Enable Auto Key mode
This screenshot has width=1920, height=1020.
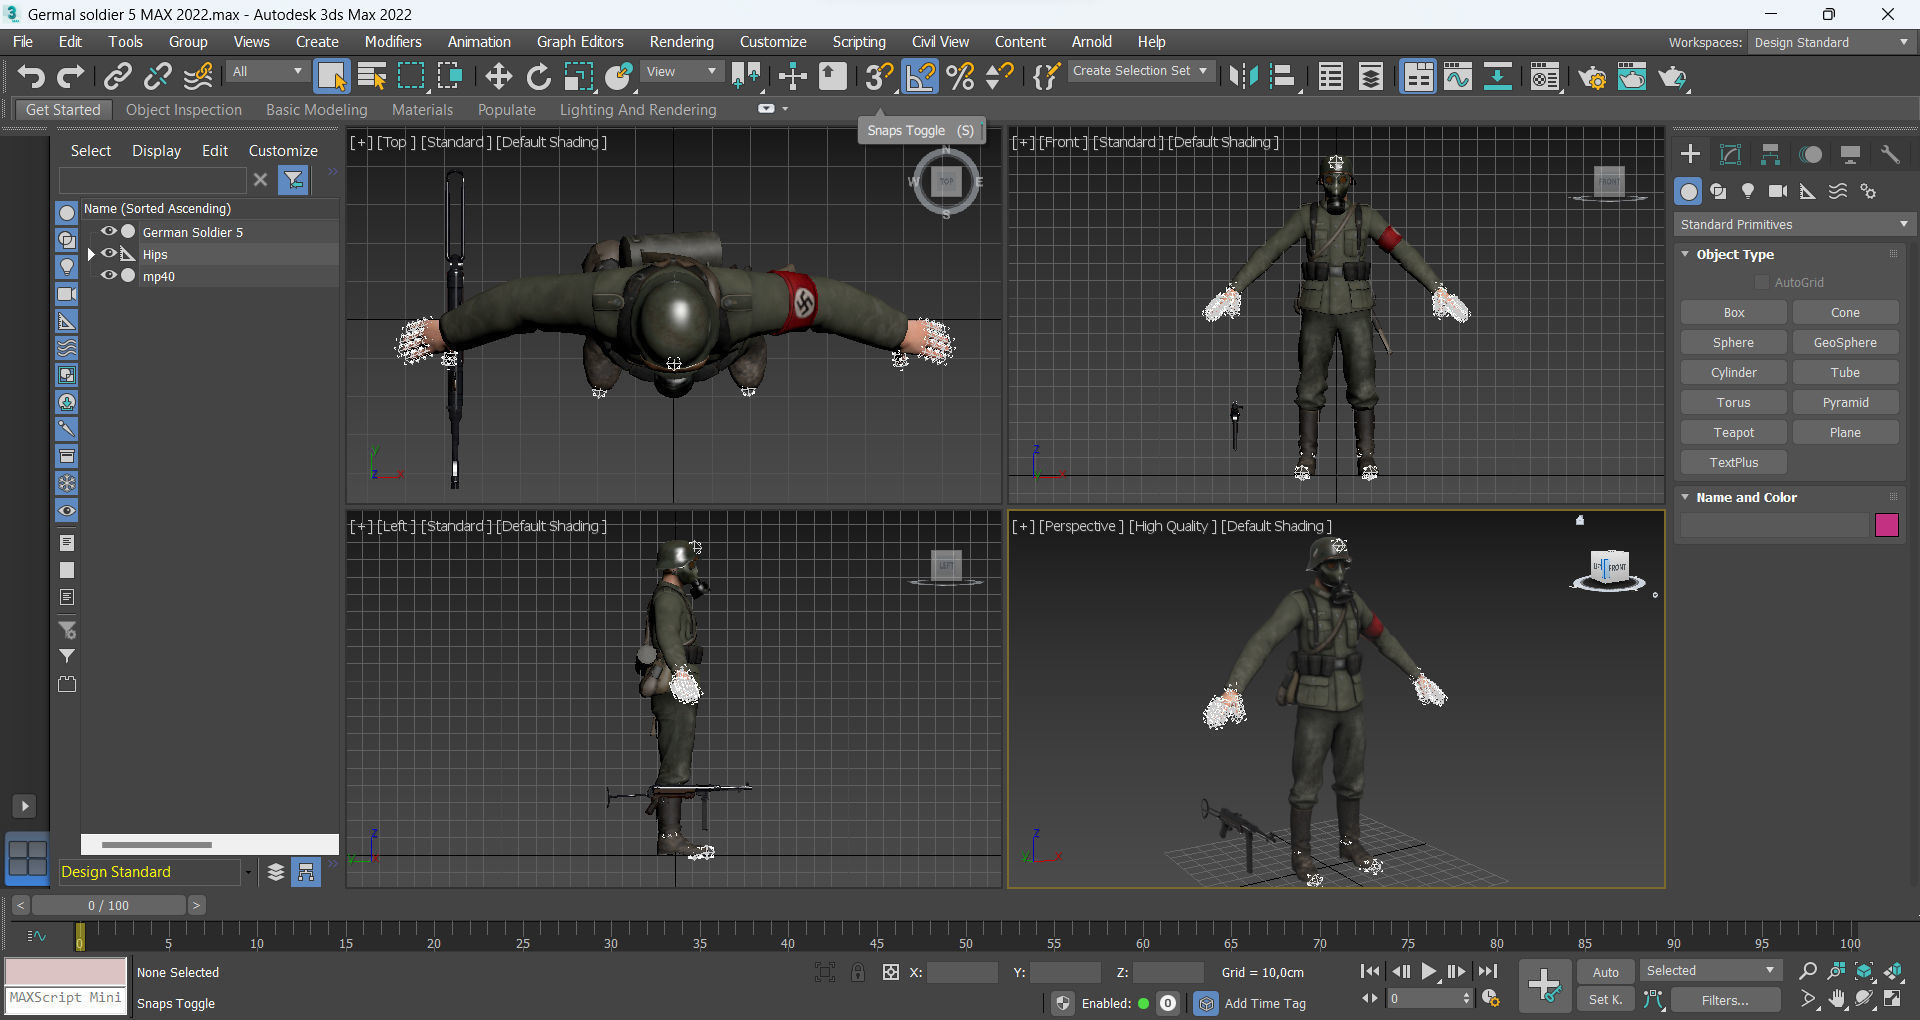pyautogui.click(x=1605, y=972)
